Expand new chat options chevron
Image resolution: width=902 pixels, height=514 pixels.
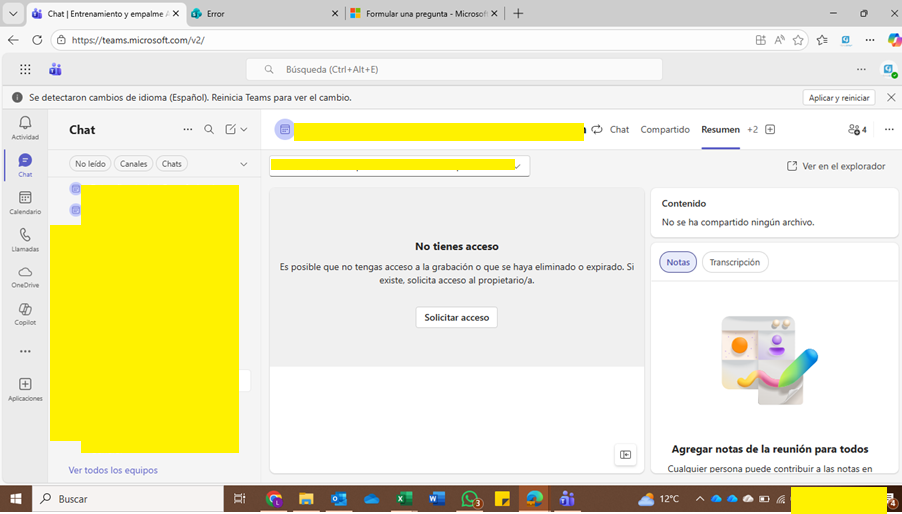244,129
